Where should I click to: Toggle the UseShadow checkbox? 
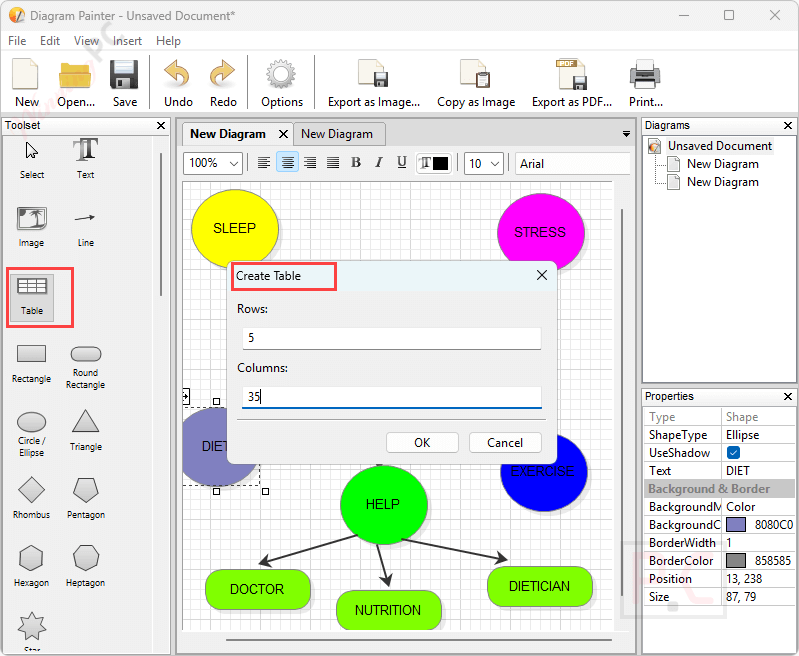tap(733, 453)
